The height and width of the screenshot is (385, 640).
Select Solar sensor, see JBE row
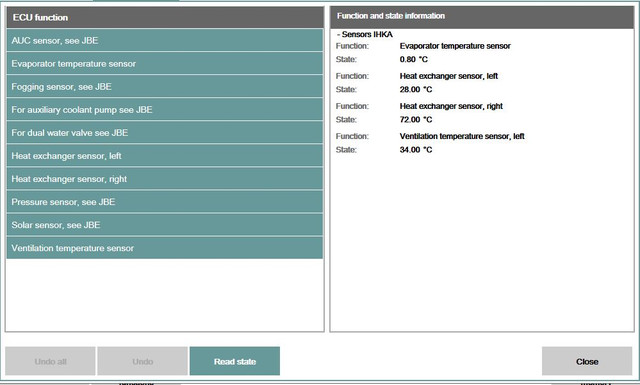click(164, 225)
